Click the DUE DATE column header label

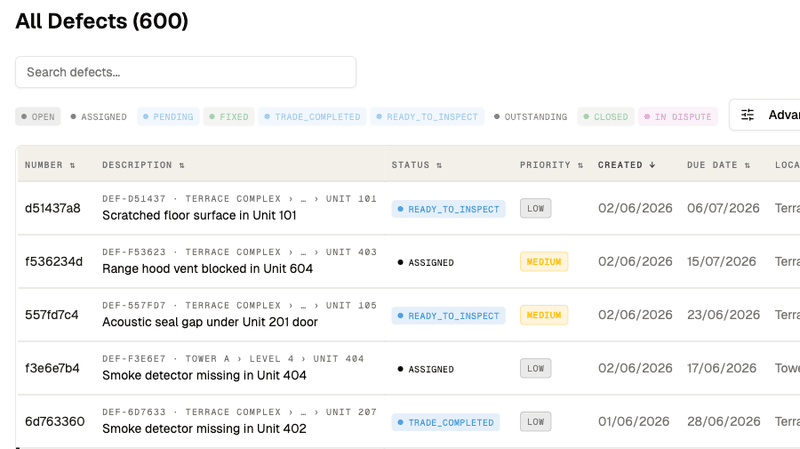point(712,165)
